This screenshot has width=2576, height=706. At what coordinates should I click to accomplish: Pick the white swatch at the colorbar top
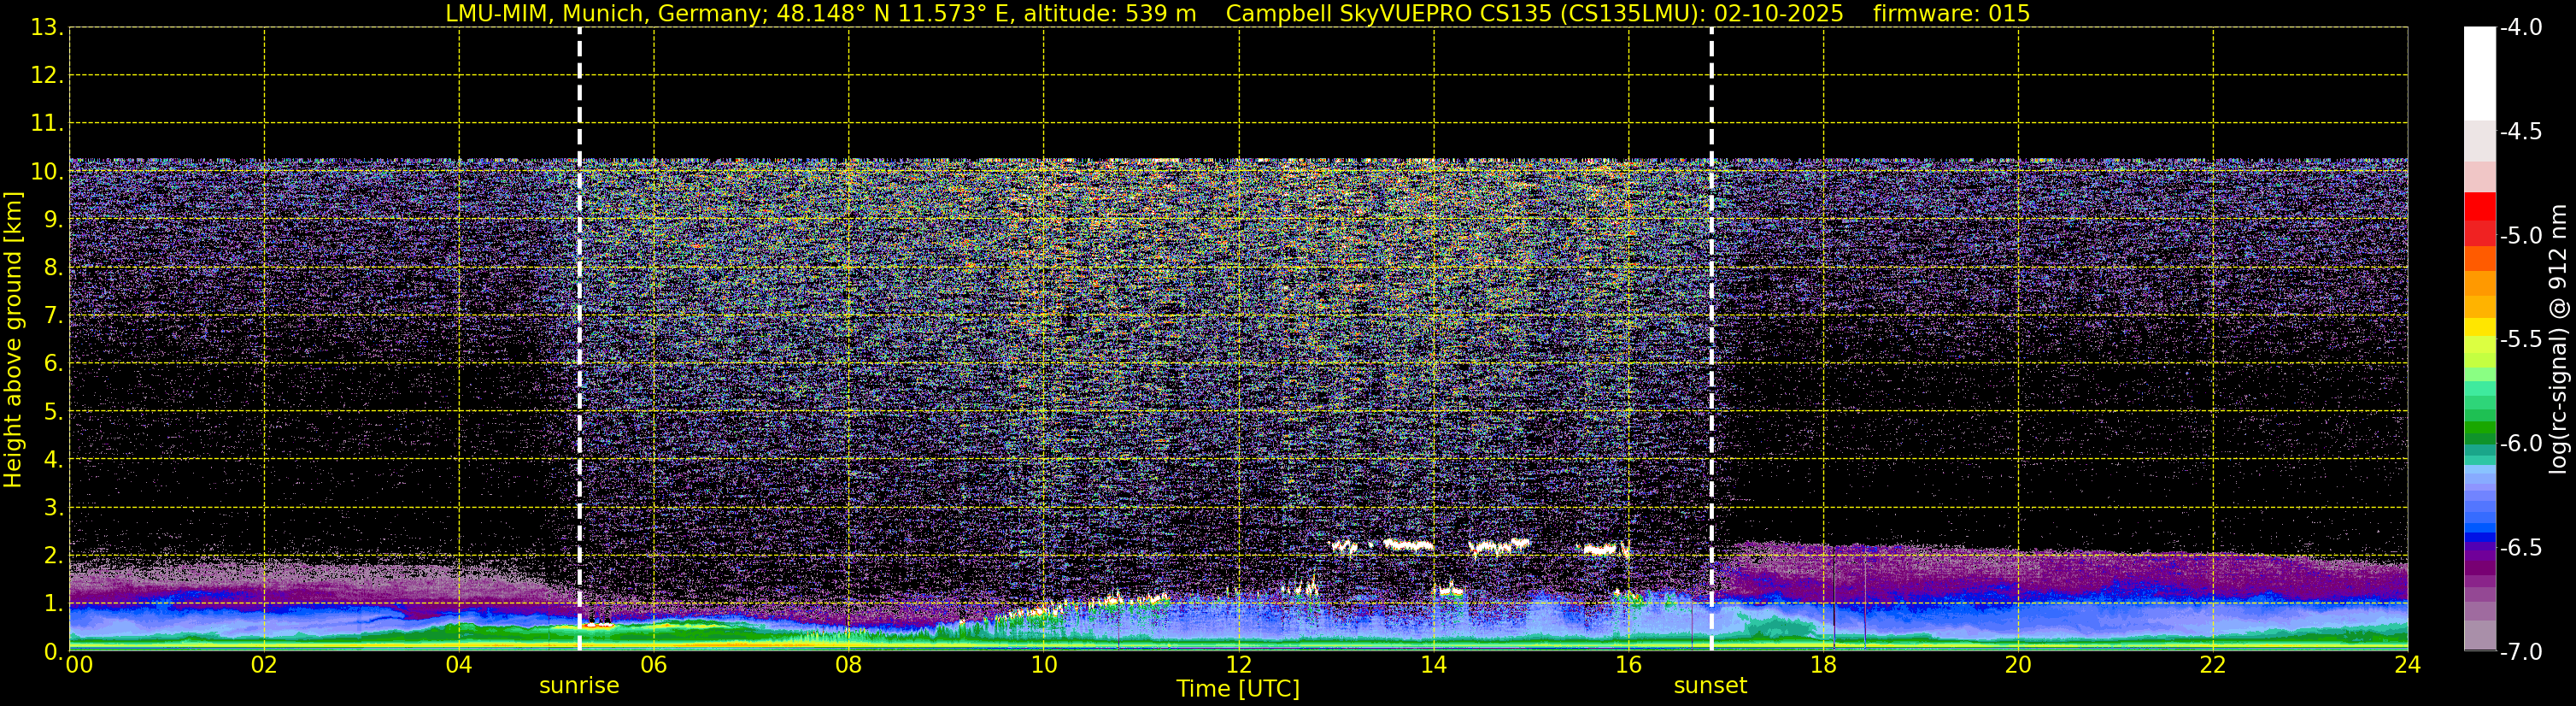[2479, 74]
